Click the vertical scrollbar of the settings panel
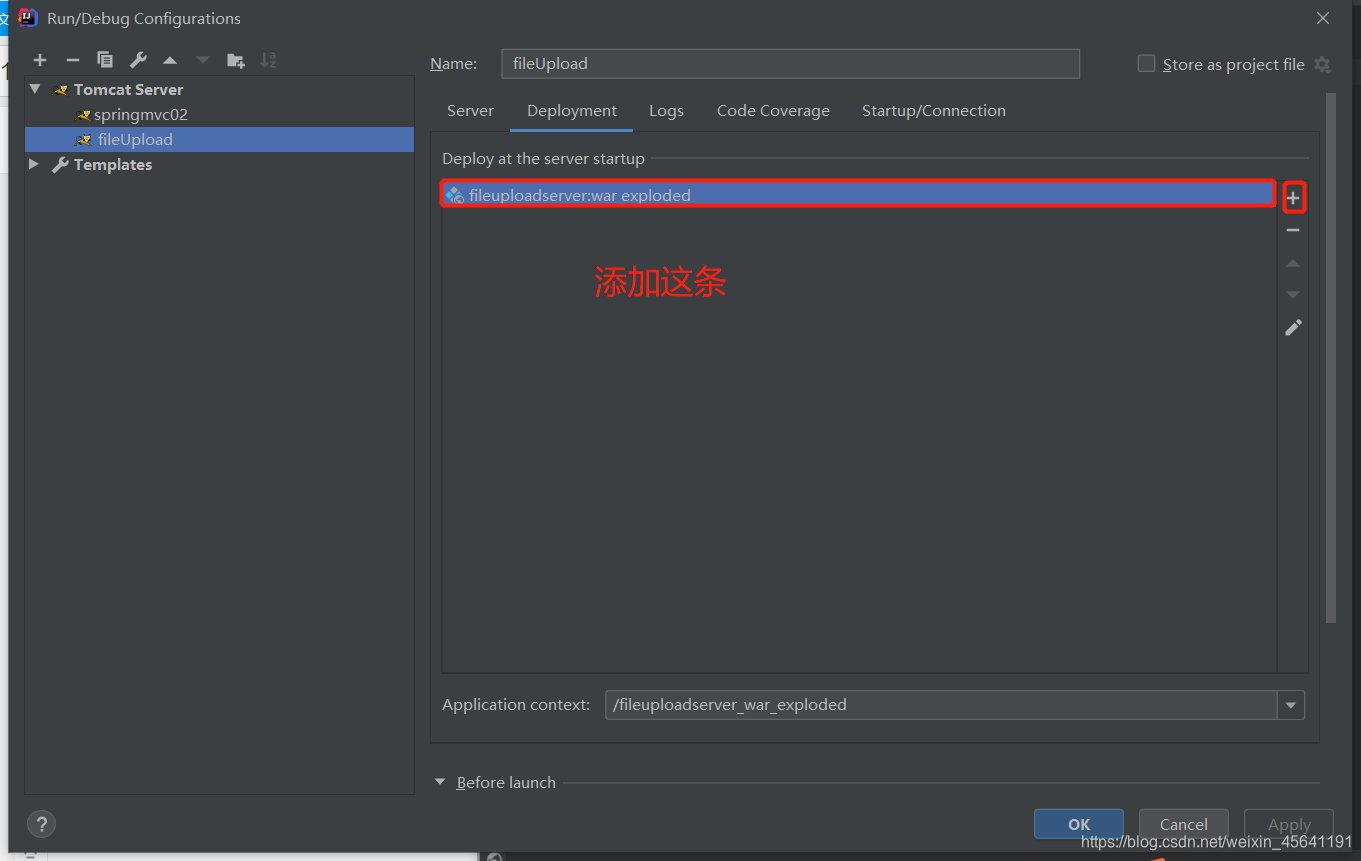 (1331, 358)
